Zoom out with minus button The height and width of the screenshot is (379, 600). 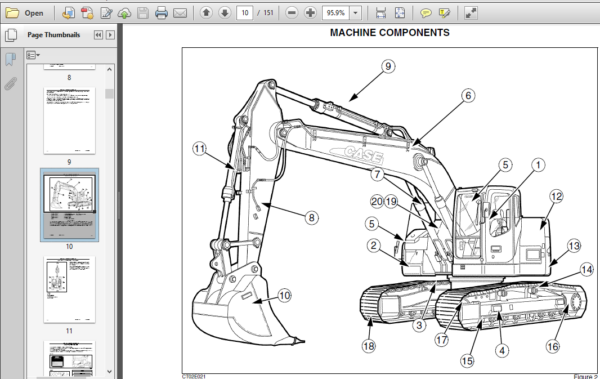292,13
